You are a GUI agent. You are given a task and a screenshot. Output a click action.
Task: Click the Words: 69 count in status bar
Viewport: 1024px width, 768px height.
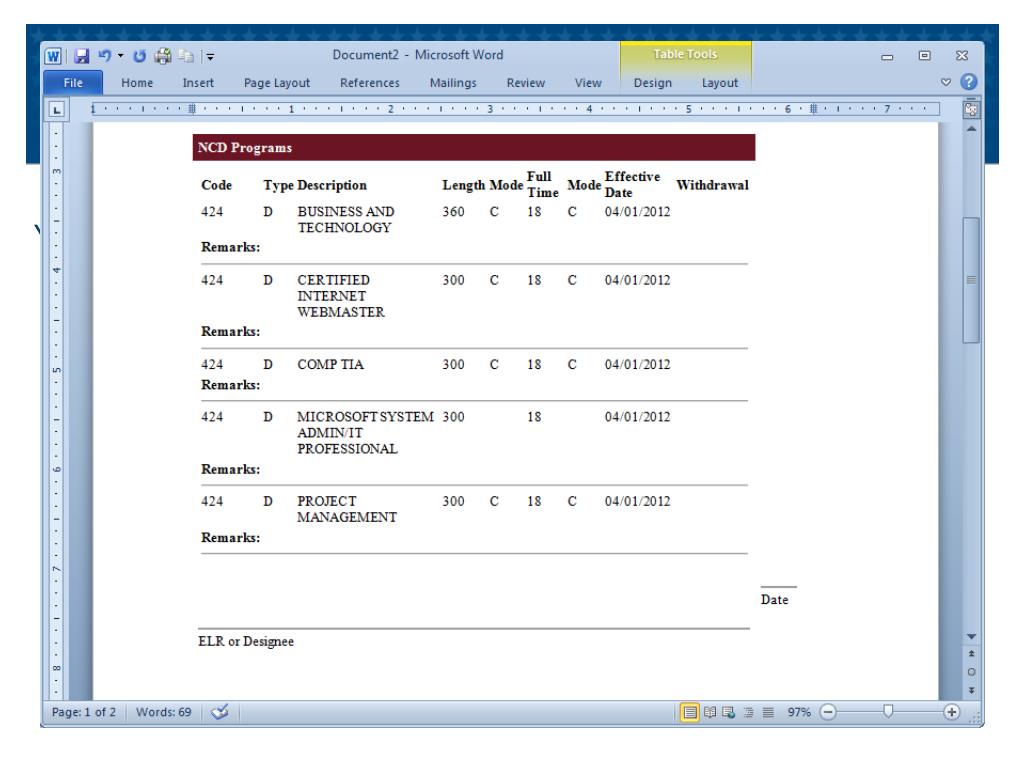point(164,712)
